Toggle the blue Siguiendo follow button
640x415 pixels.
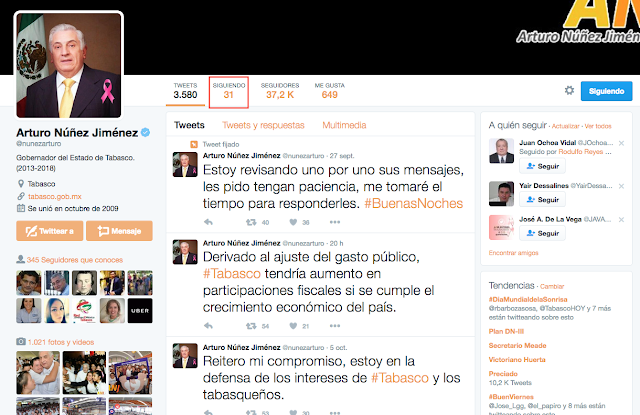point(606,91)
